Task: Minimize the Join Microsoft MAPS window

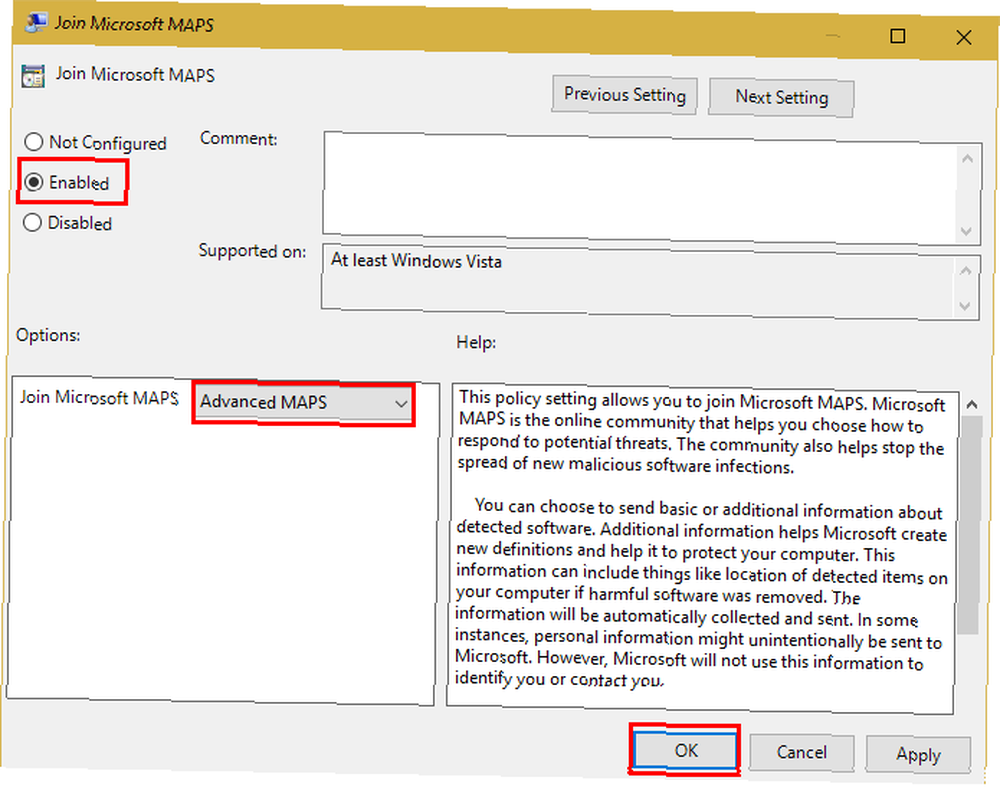Action: pos(832,35)
